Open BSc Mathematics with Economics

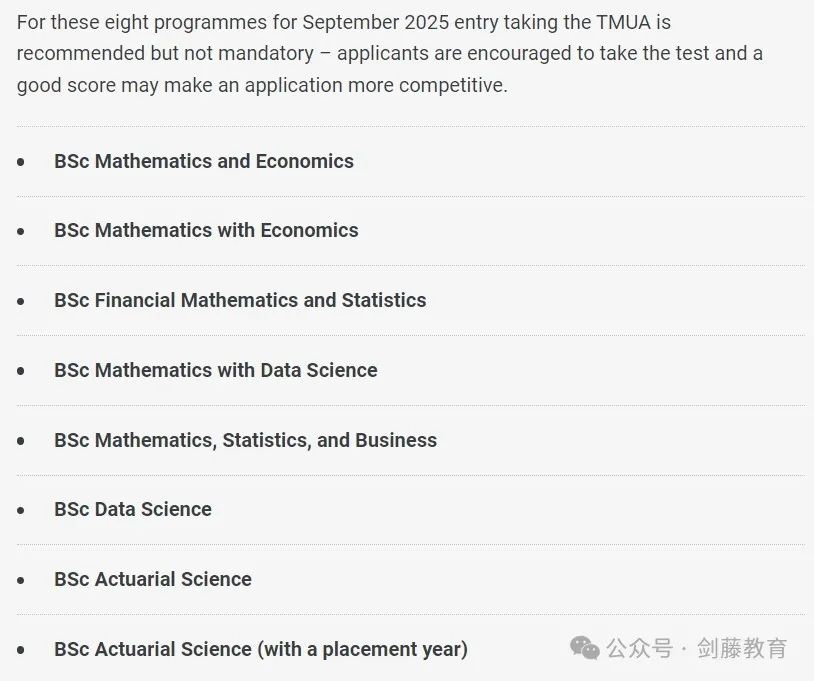tap(206, 230)
